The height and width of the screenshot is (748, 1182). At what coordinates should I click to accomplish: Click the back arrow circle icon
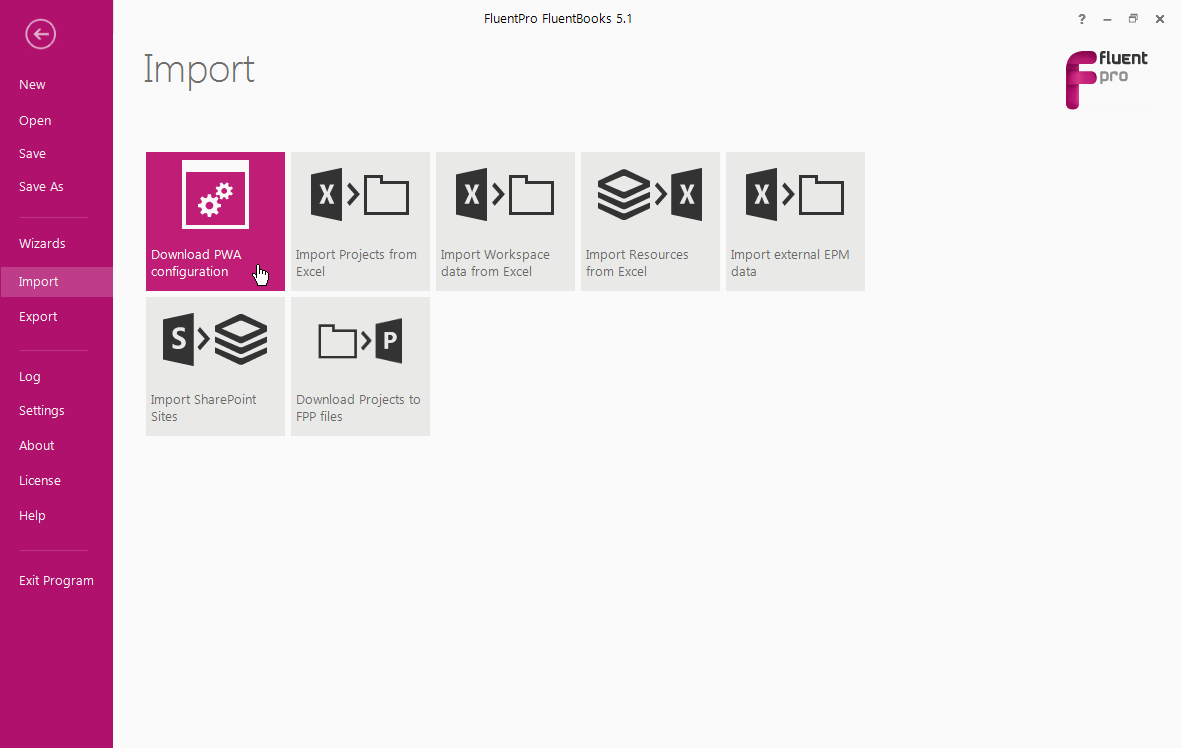pyautogui.click(x=40, y=34)
